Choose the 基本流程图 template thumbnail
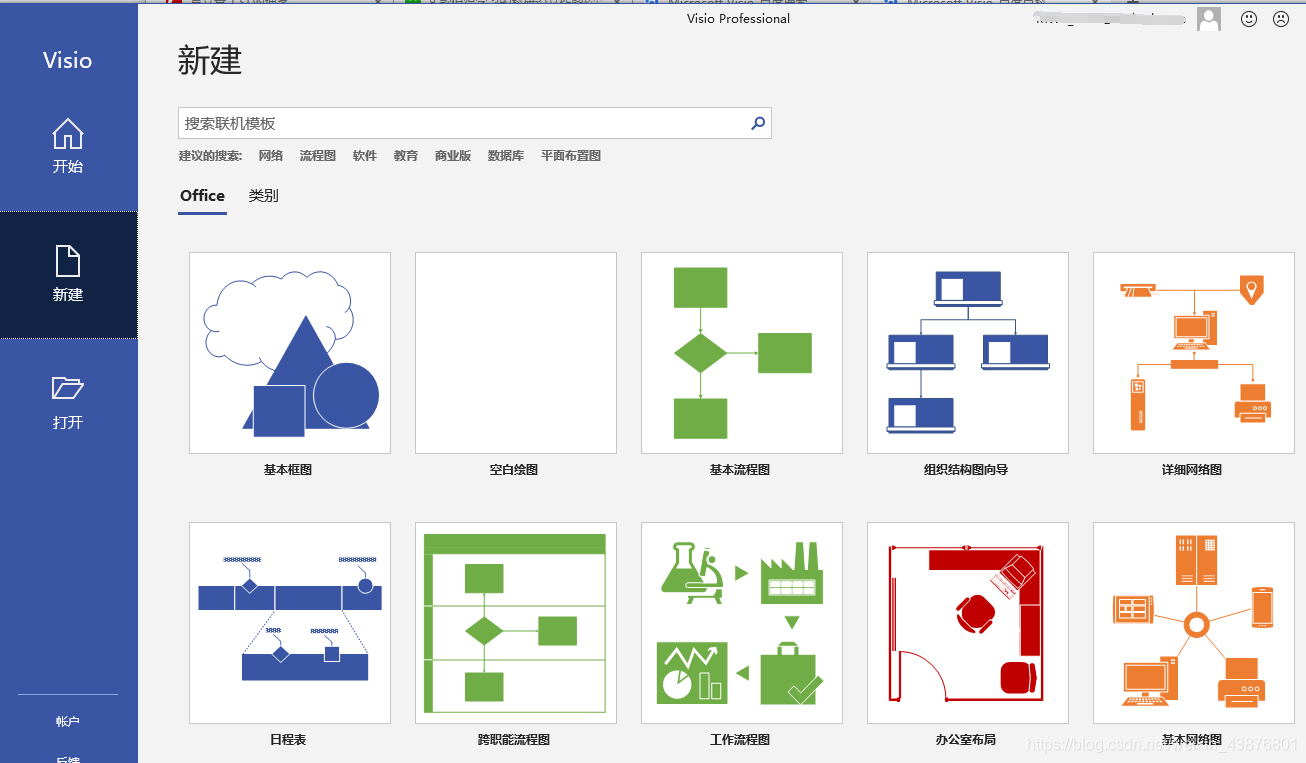The width and height of the screenshot is (1306, 763). [742, 353]
